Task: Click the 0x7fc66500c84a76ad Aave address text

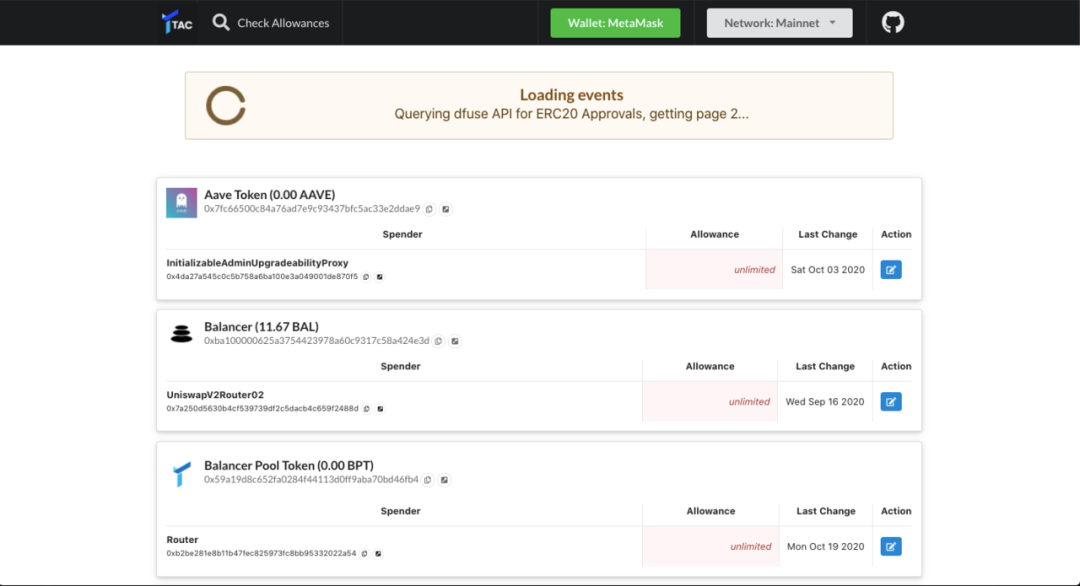Action: [x=311, y=209]
